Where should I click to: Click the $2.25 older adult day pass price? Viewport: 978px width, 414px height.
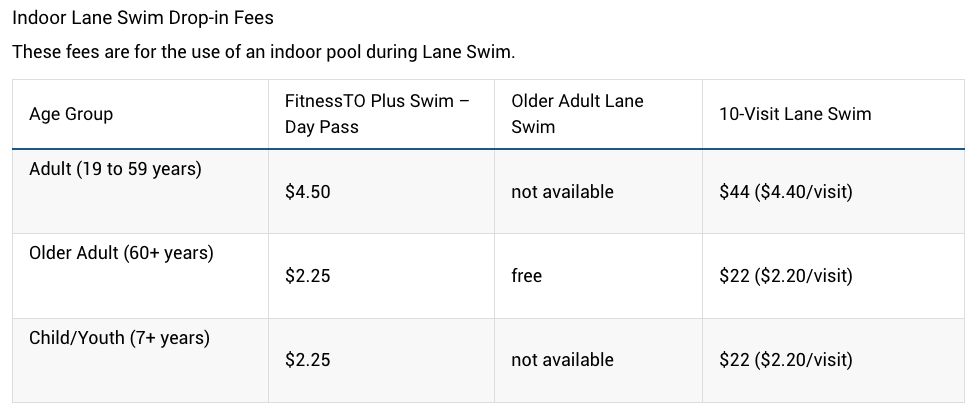click(307, 276)
